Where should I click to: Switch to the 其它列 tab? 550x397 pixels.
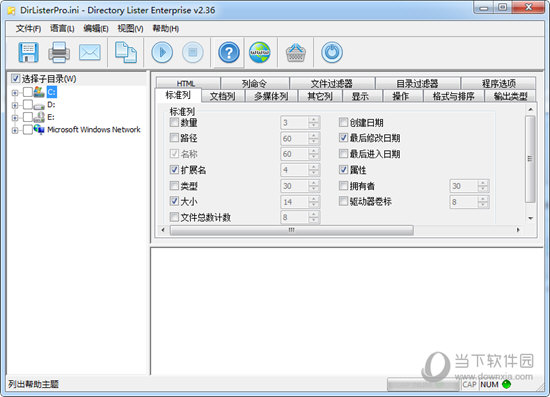320,96
